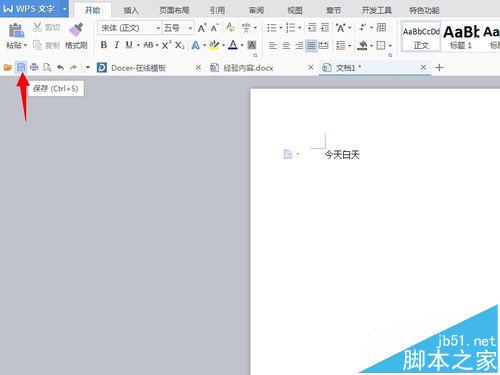Click the decrease indent icon

(x=312, y=28)
